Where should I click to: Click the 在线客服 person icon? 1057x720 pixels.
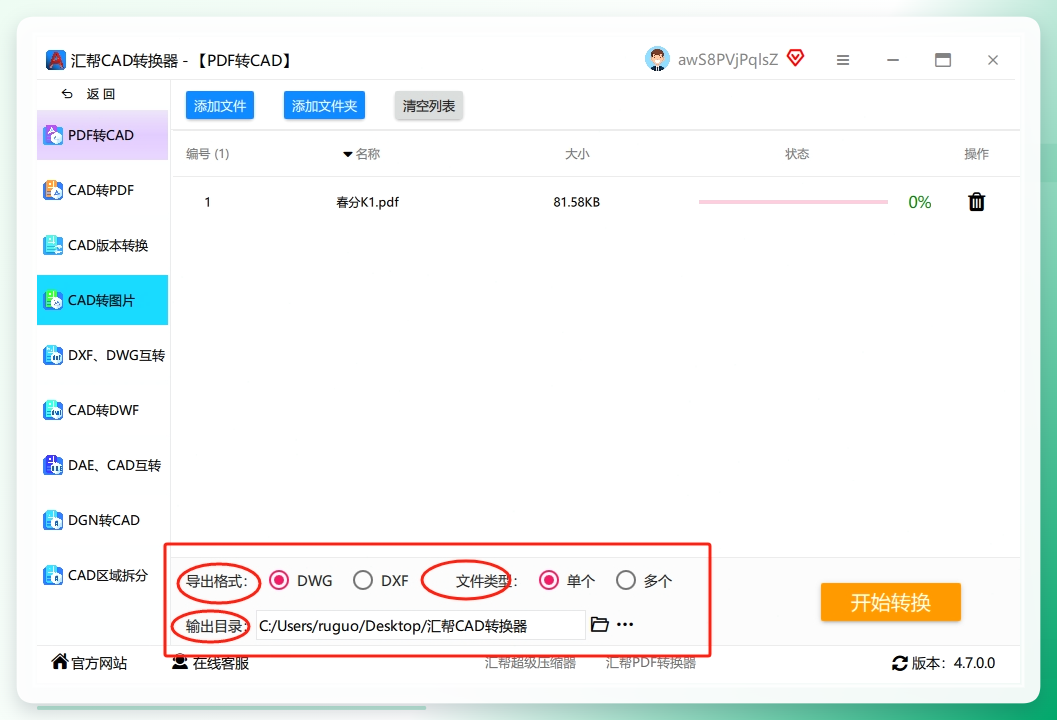point(180,663)
